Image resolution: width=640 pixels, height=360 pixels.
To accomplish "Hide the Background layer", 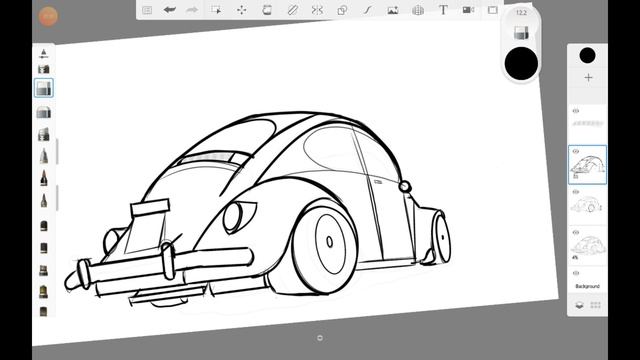I will pyautogui.click(x=576, y=273).
